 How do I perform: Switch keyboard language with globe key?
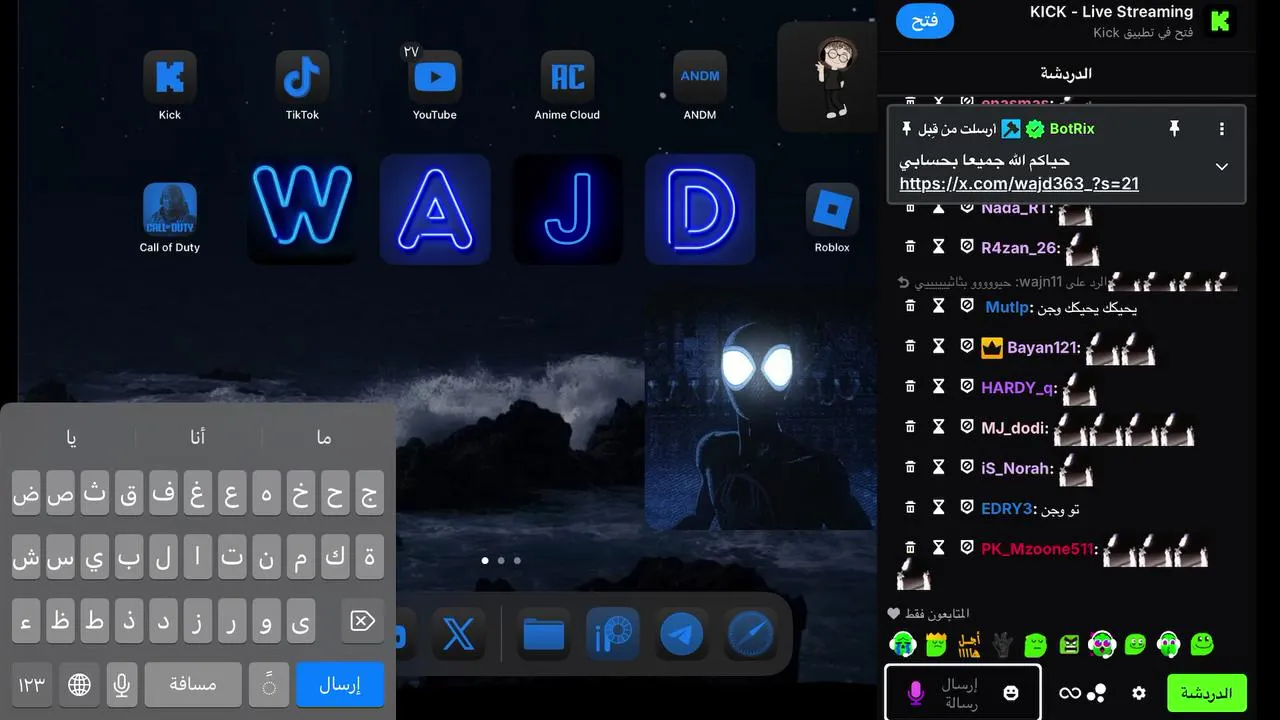pos(79,685)
